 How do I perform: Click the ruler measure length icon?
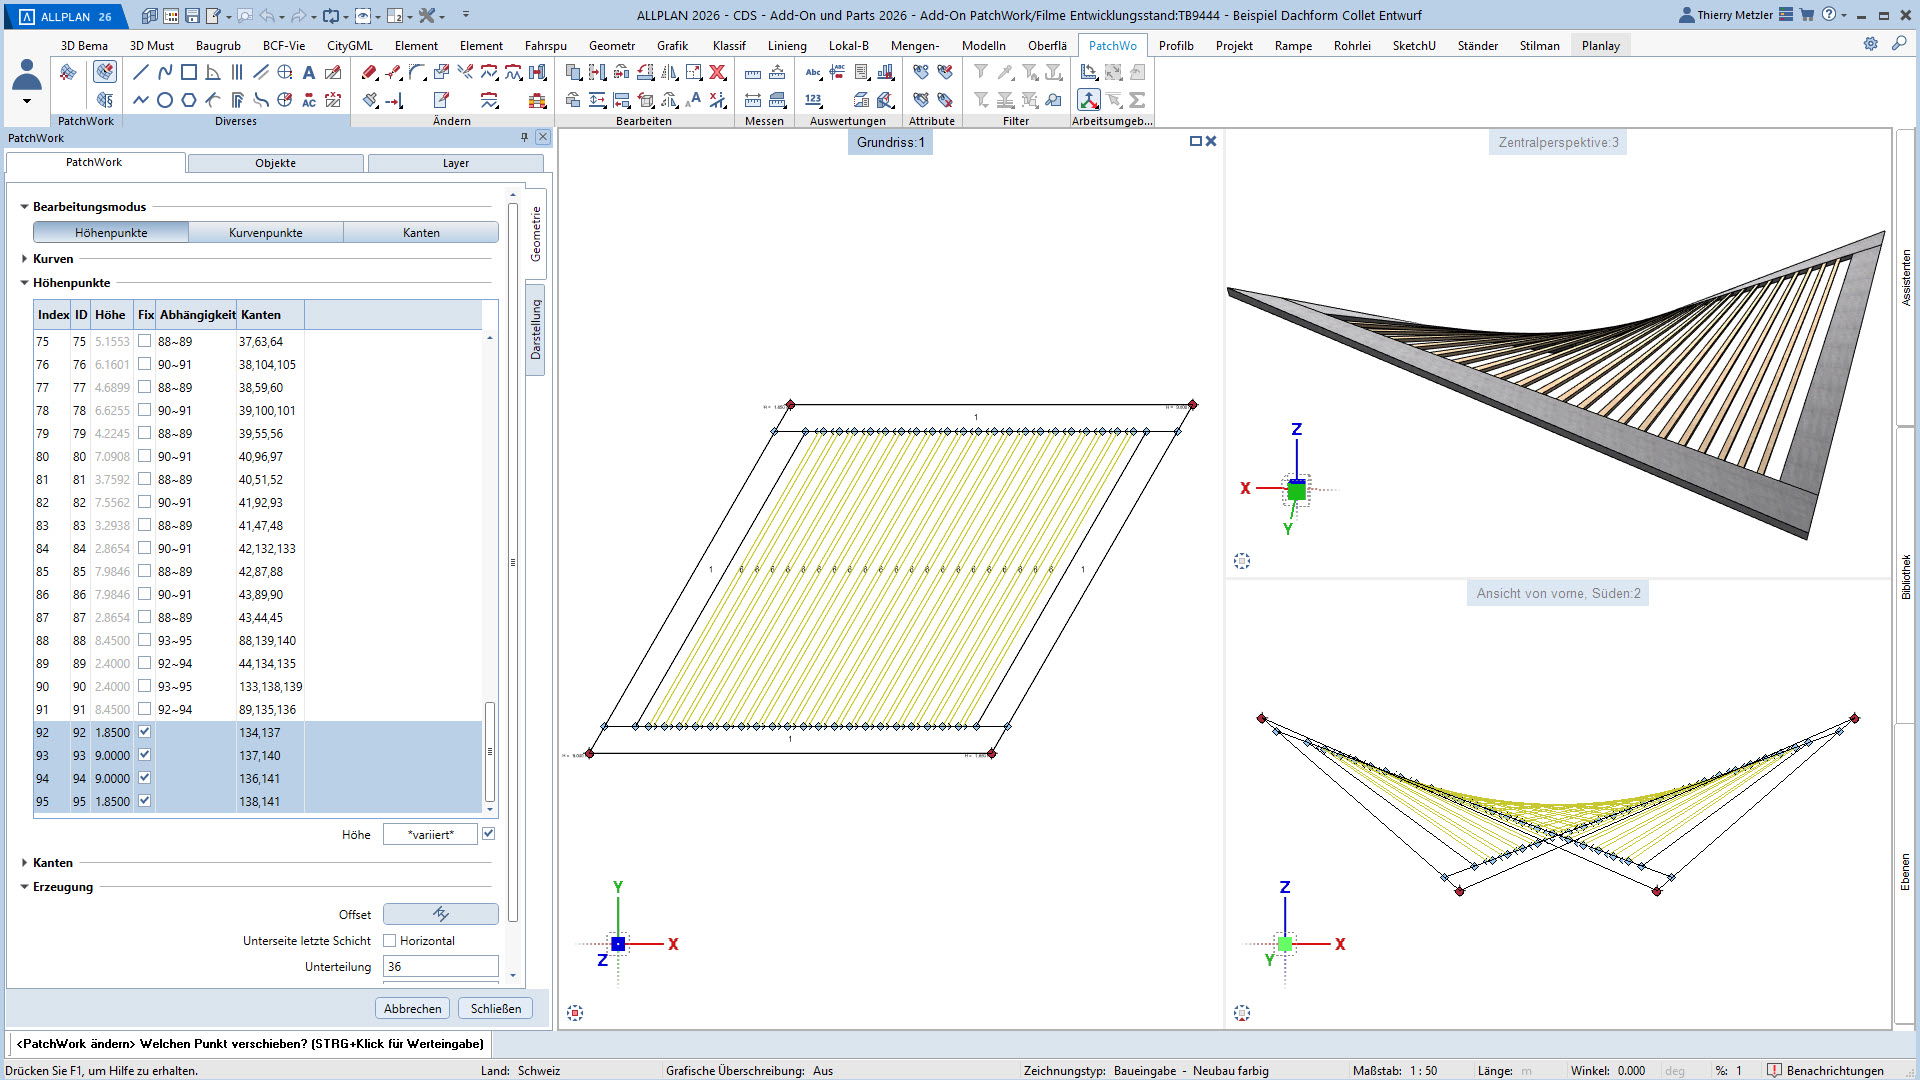pyautogui.click(x=753, y=73)
